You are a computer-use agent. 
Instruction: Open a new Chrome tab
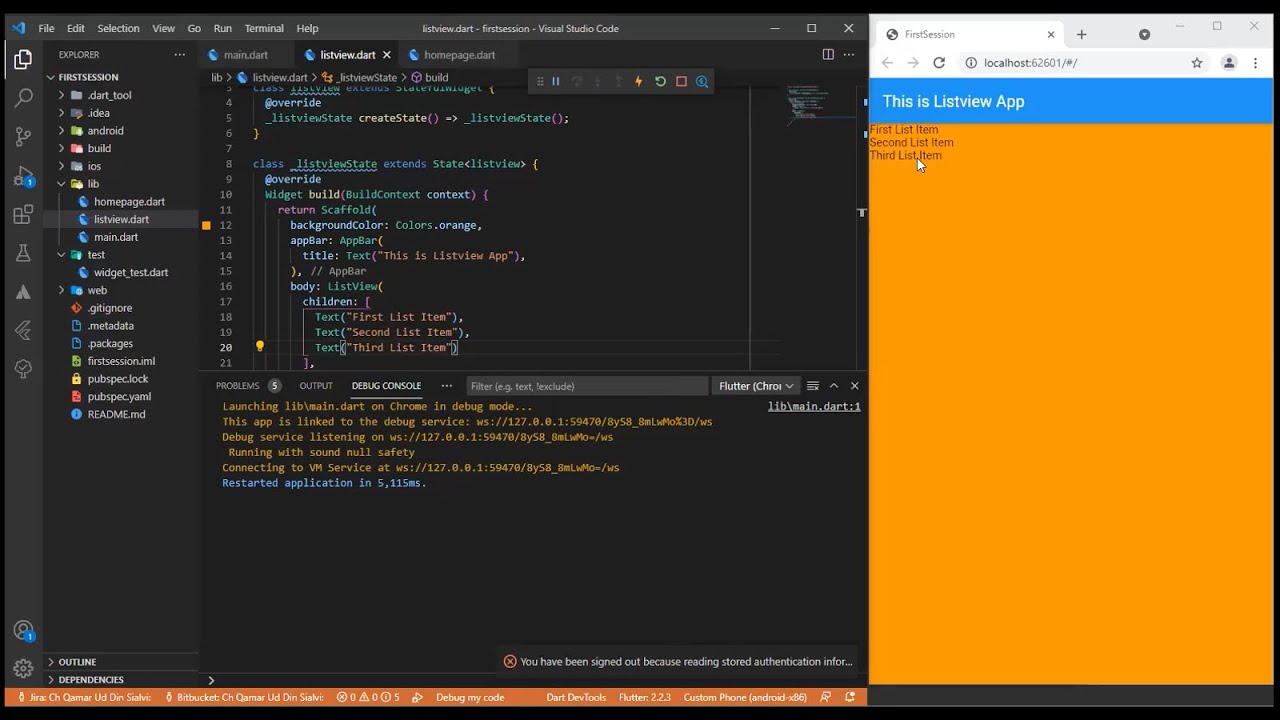pyautogui.click(x=1081, y=34)
